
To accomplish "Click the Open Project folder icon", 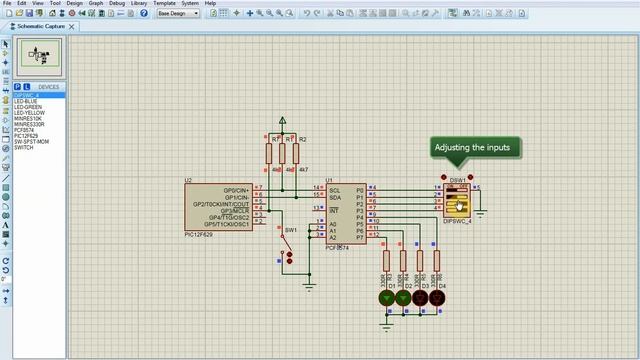I will (19, 13).
